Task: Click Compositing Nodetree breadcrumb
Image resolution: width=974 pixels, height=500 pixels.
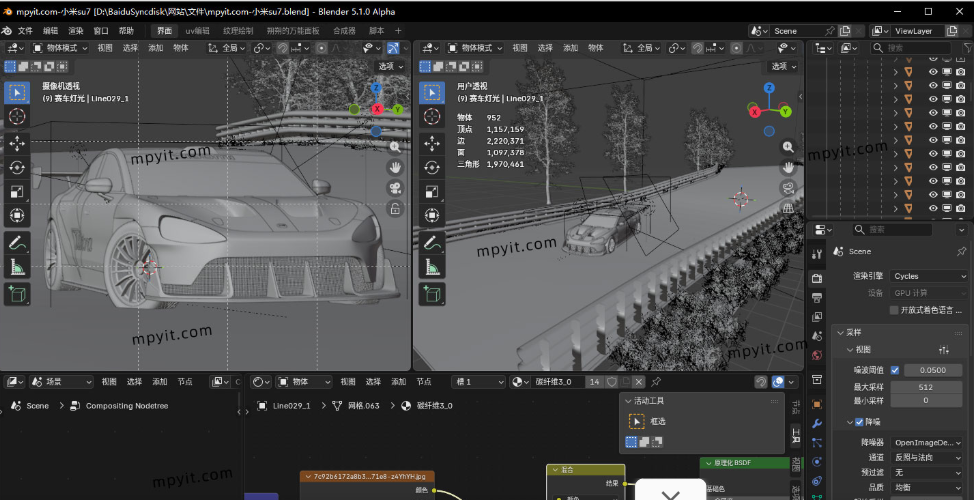Action: [x=127, y=406]
